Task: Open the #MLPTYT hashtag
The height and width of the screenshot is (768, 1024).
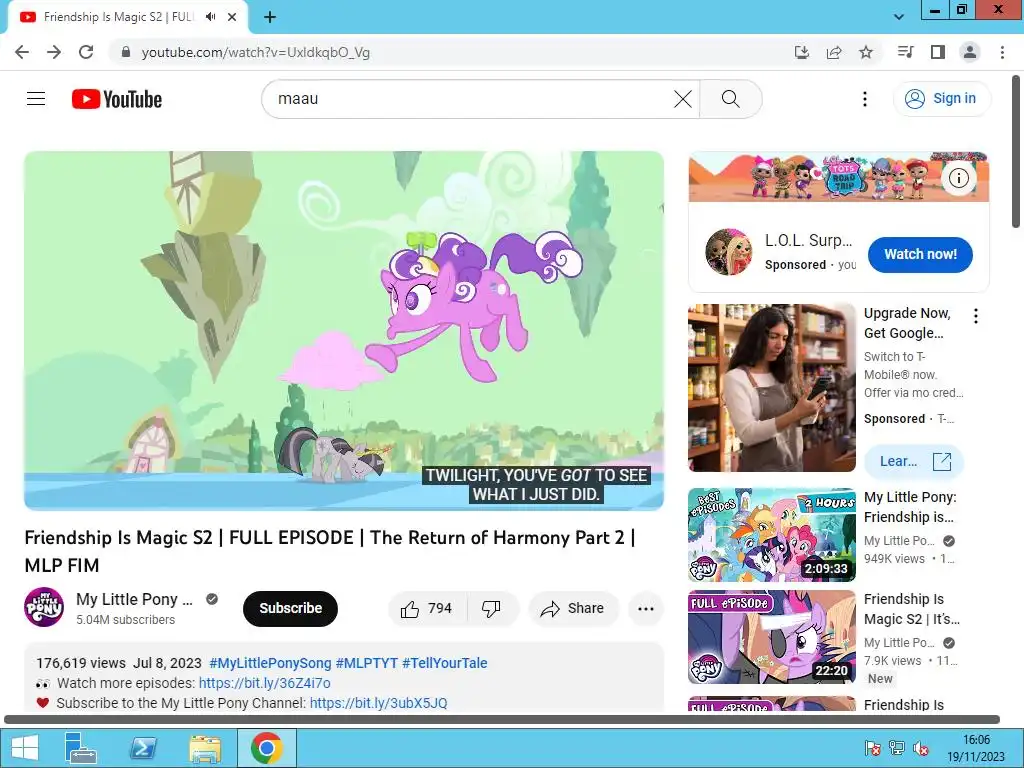Action: [x=366, y=663]
